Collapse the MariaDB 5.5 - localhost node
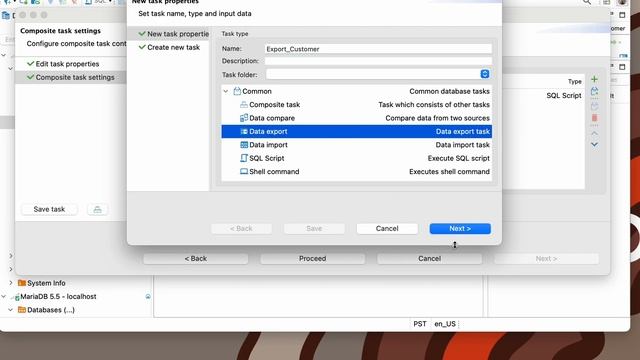The width and height of the screenshot is (640, 360). pyautogui.click(x=4, y=296)
